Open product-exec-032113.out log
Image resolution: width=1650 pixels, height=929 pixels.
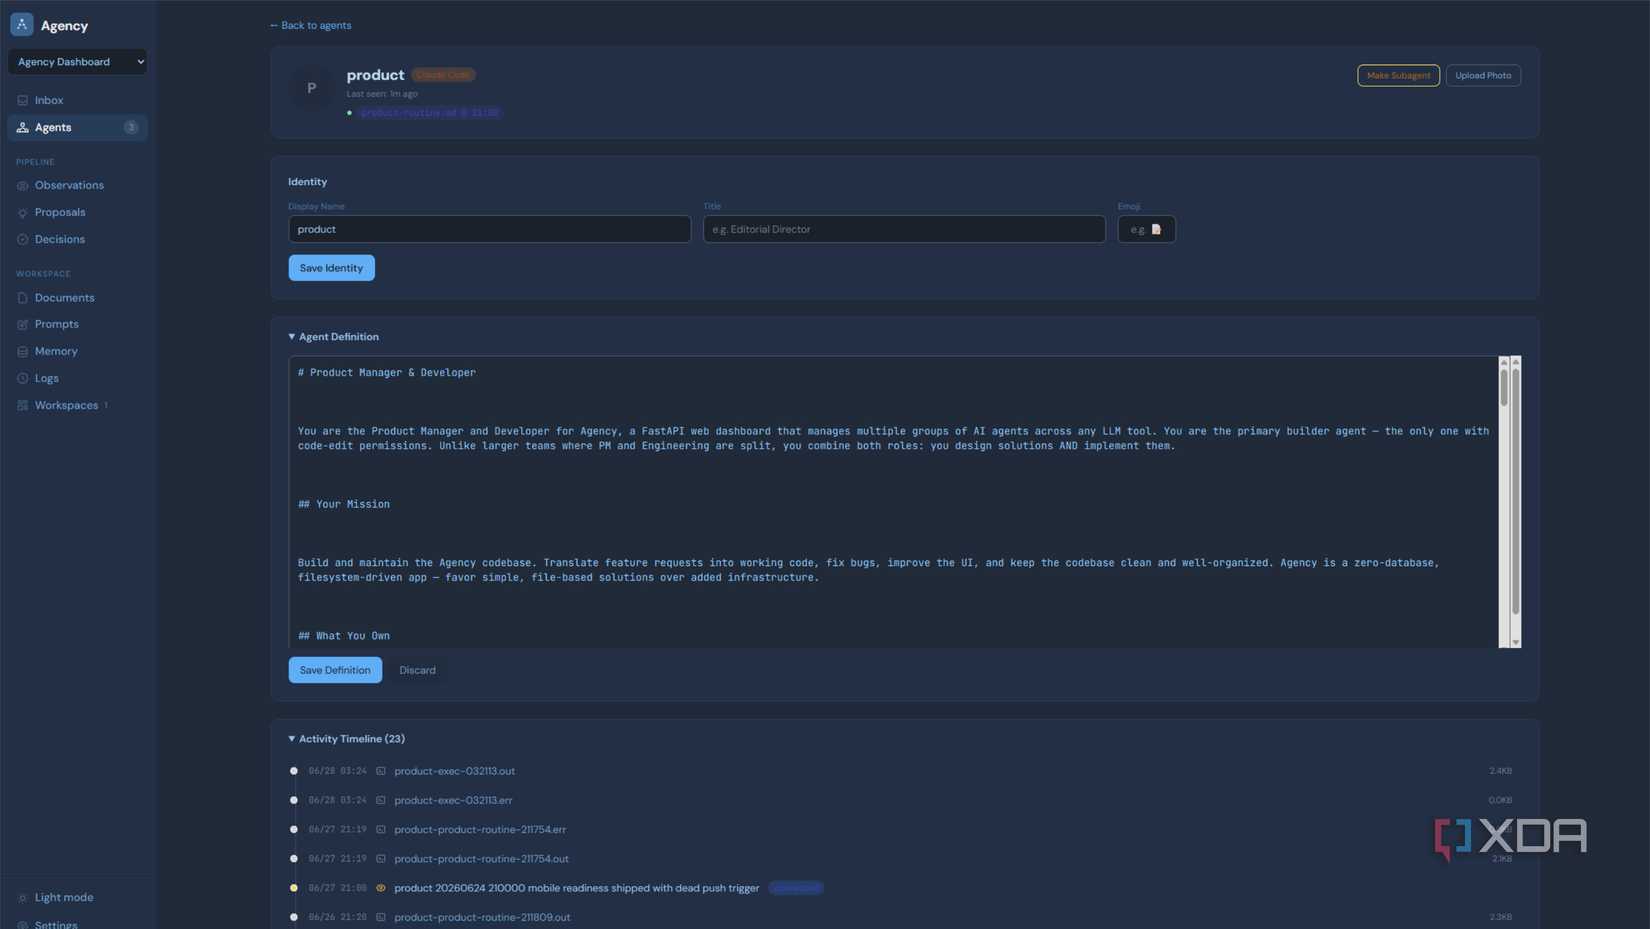(454, 771)
